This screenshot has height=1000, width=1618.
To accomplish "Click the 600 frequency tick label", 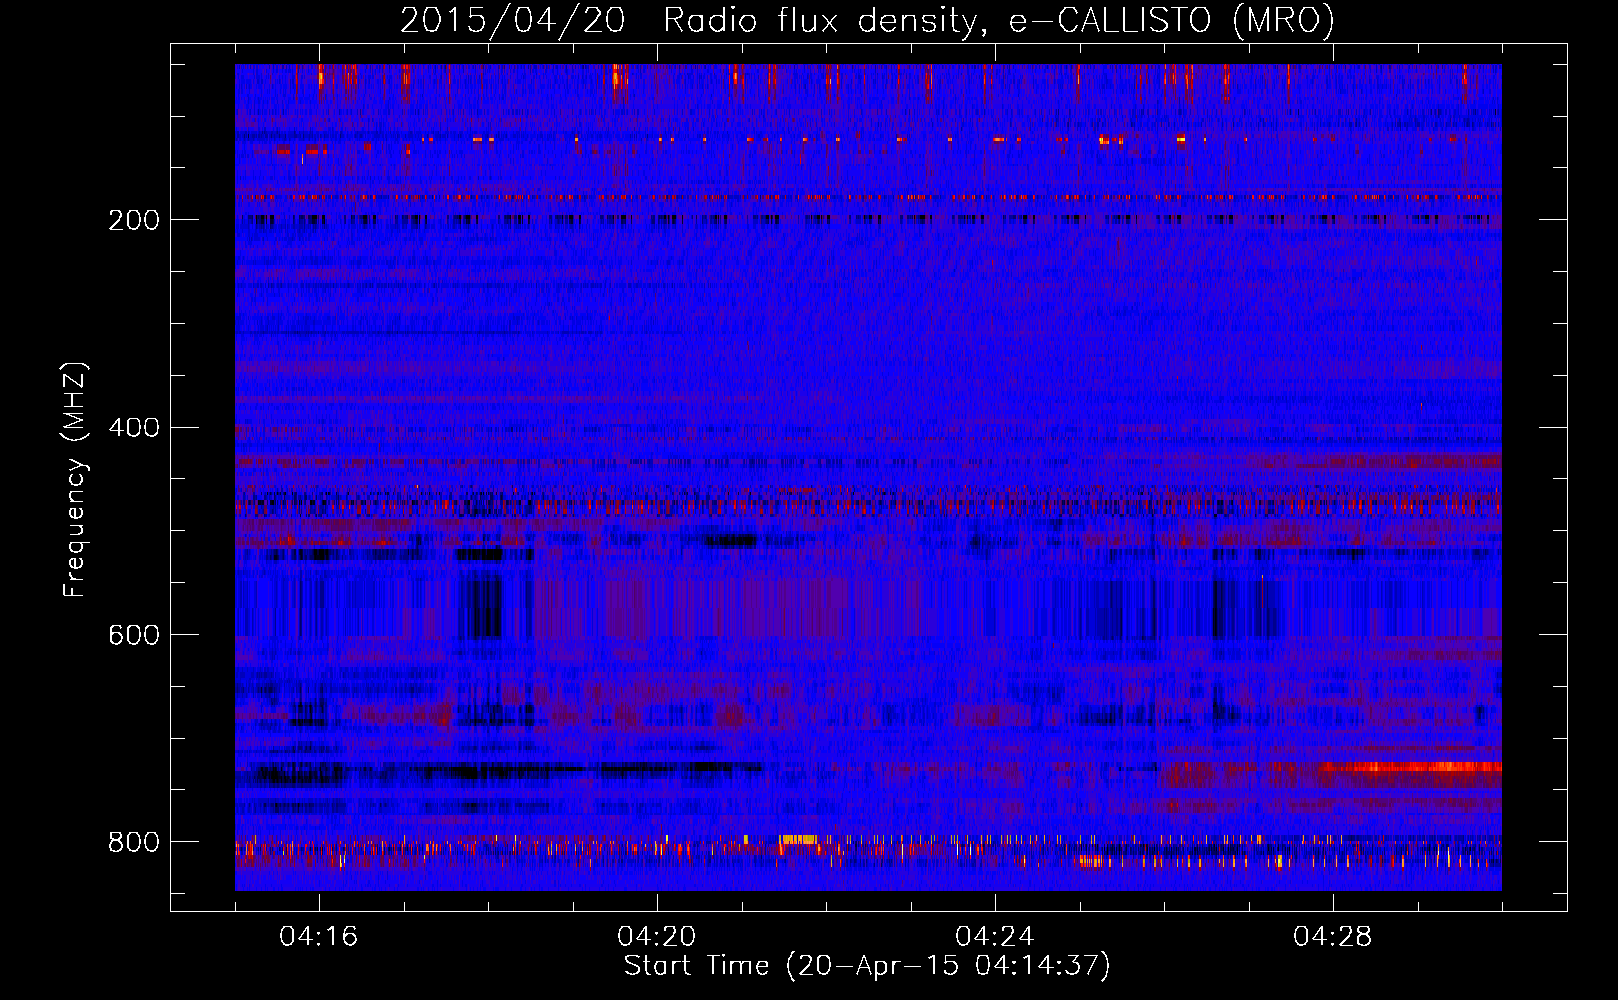I will tap(134, 635).
